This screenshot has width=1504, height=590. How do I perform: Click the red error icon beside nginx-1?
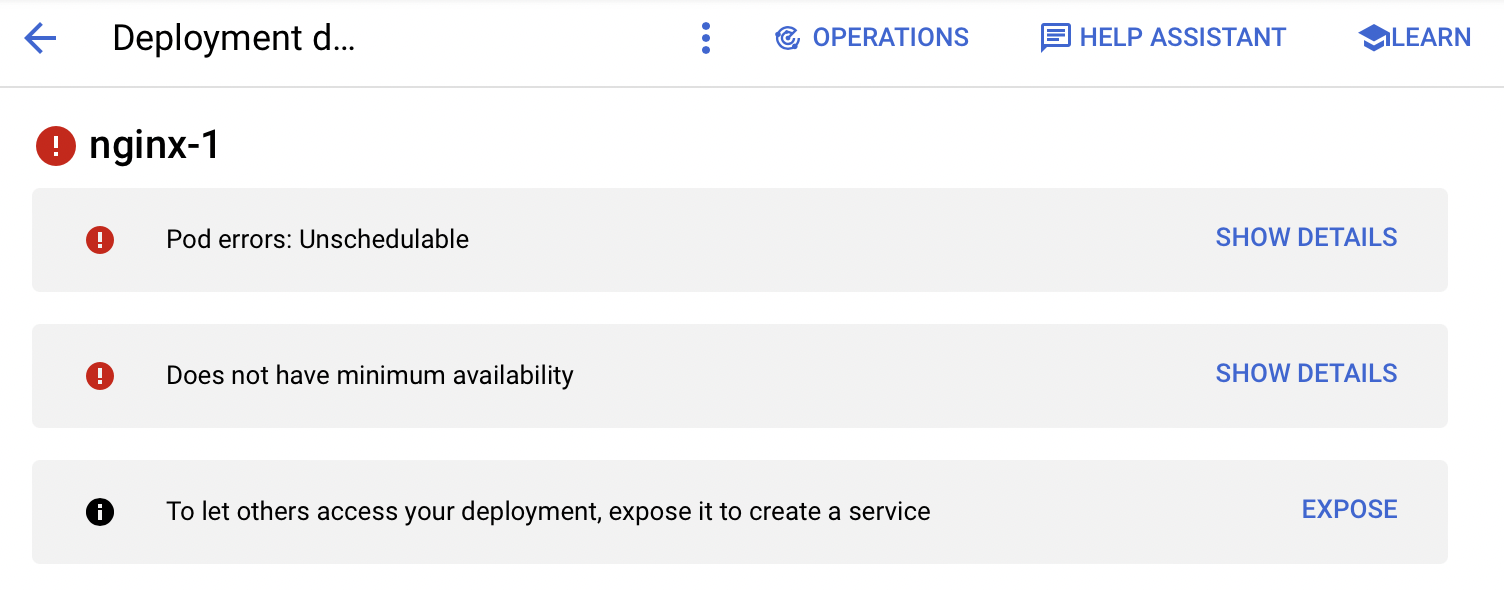point(55,145)
